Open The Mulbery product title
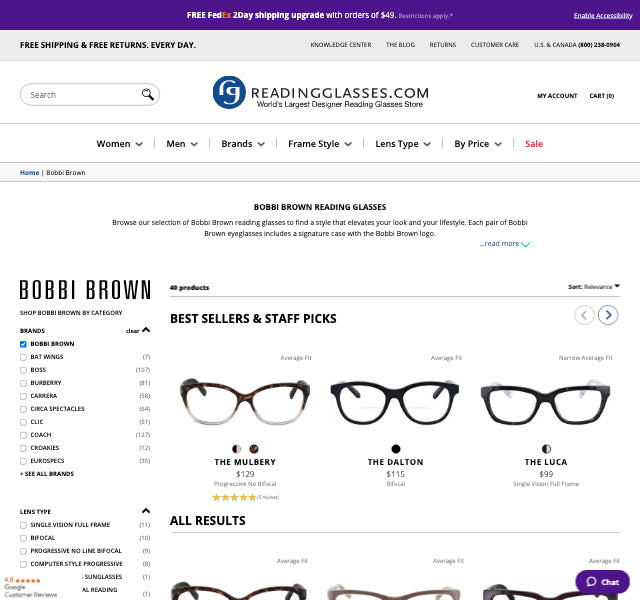The height and width of the screenshot is (600, 640). coord(245,462)
